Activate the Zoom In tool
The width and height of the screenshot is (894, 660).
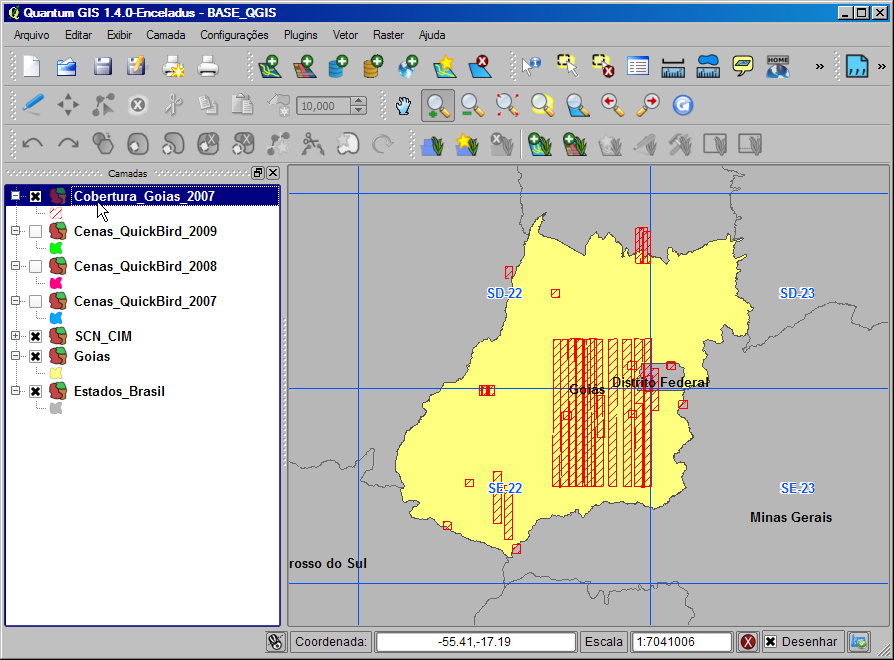coord(437,105)
